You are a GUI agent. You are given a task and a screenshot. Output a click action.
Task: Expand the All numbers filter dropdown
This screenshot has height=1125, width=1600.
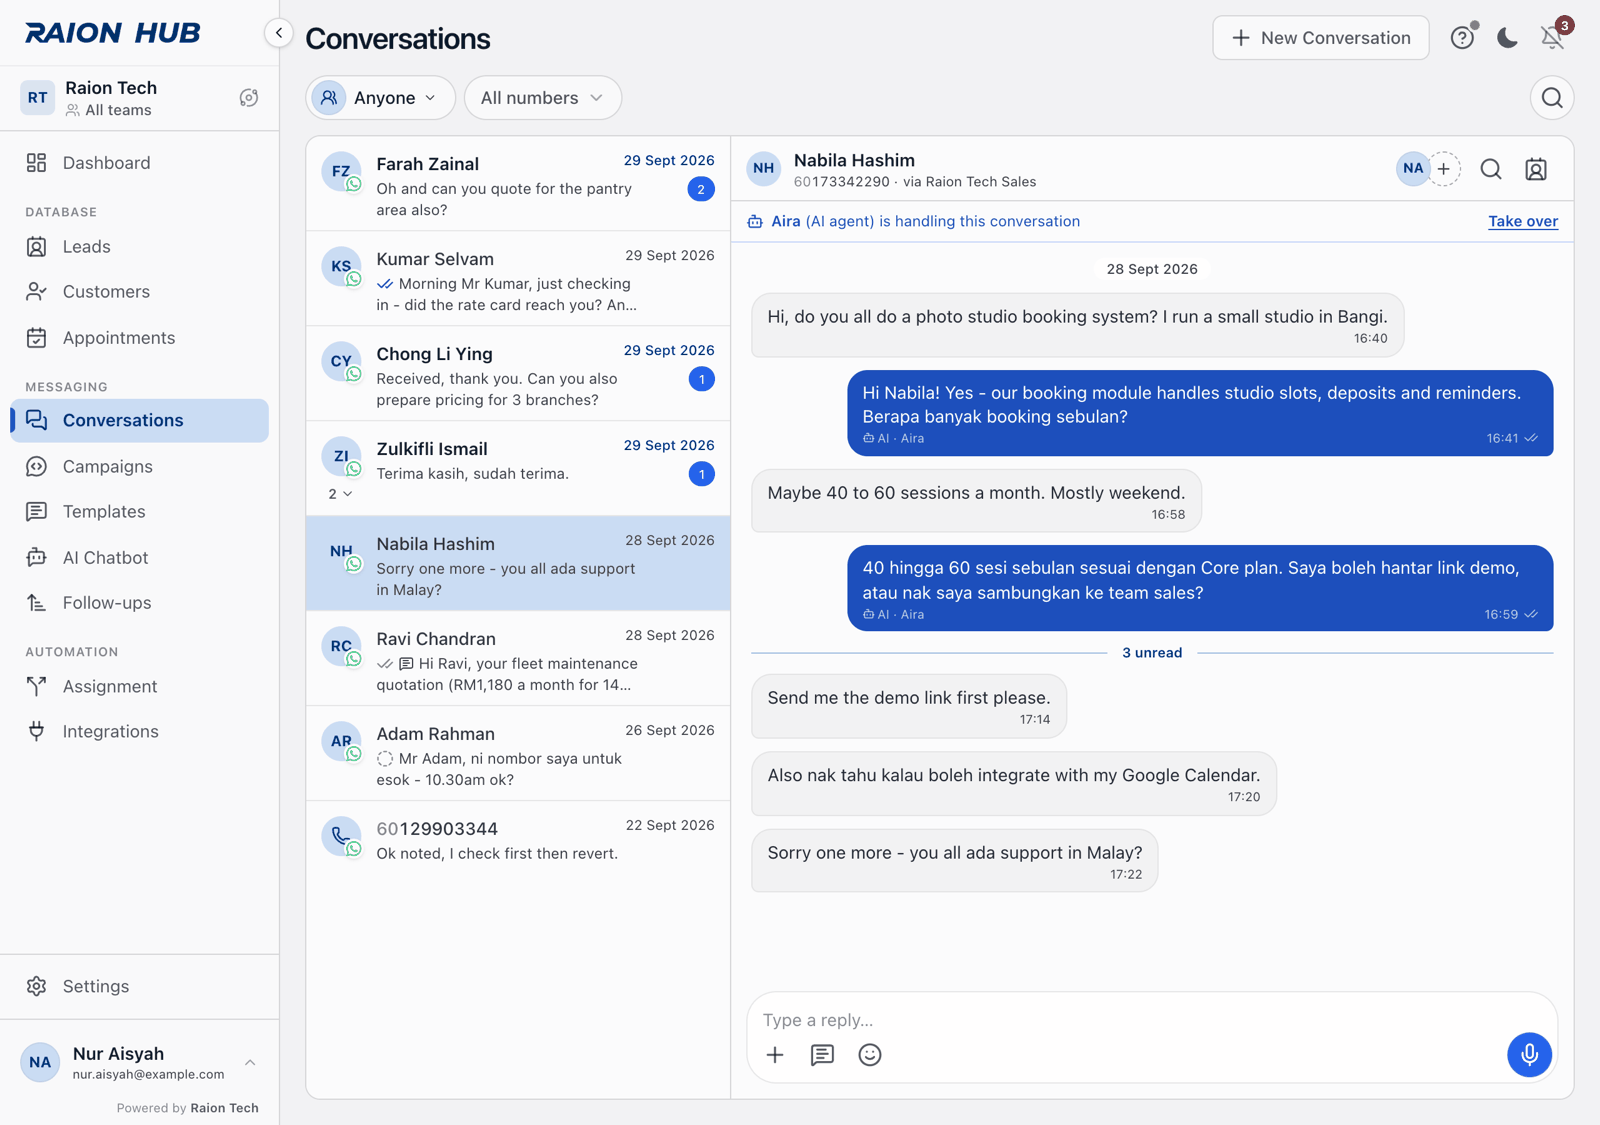point(543,98)
